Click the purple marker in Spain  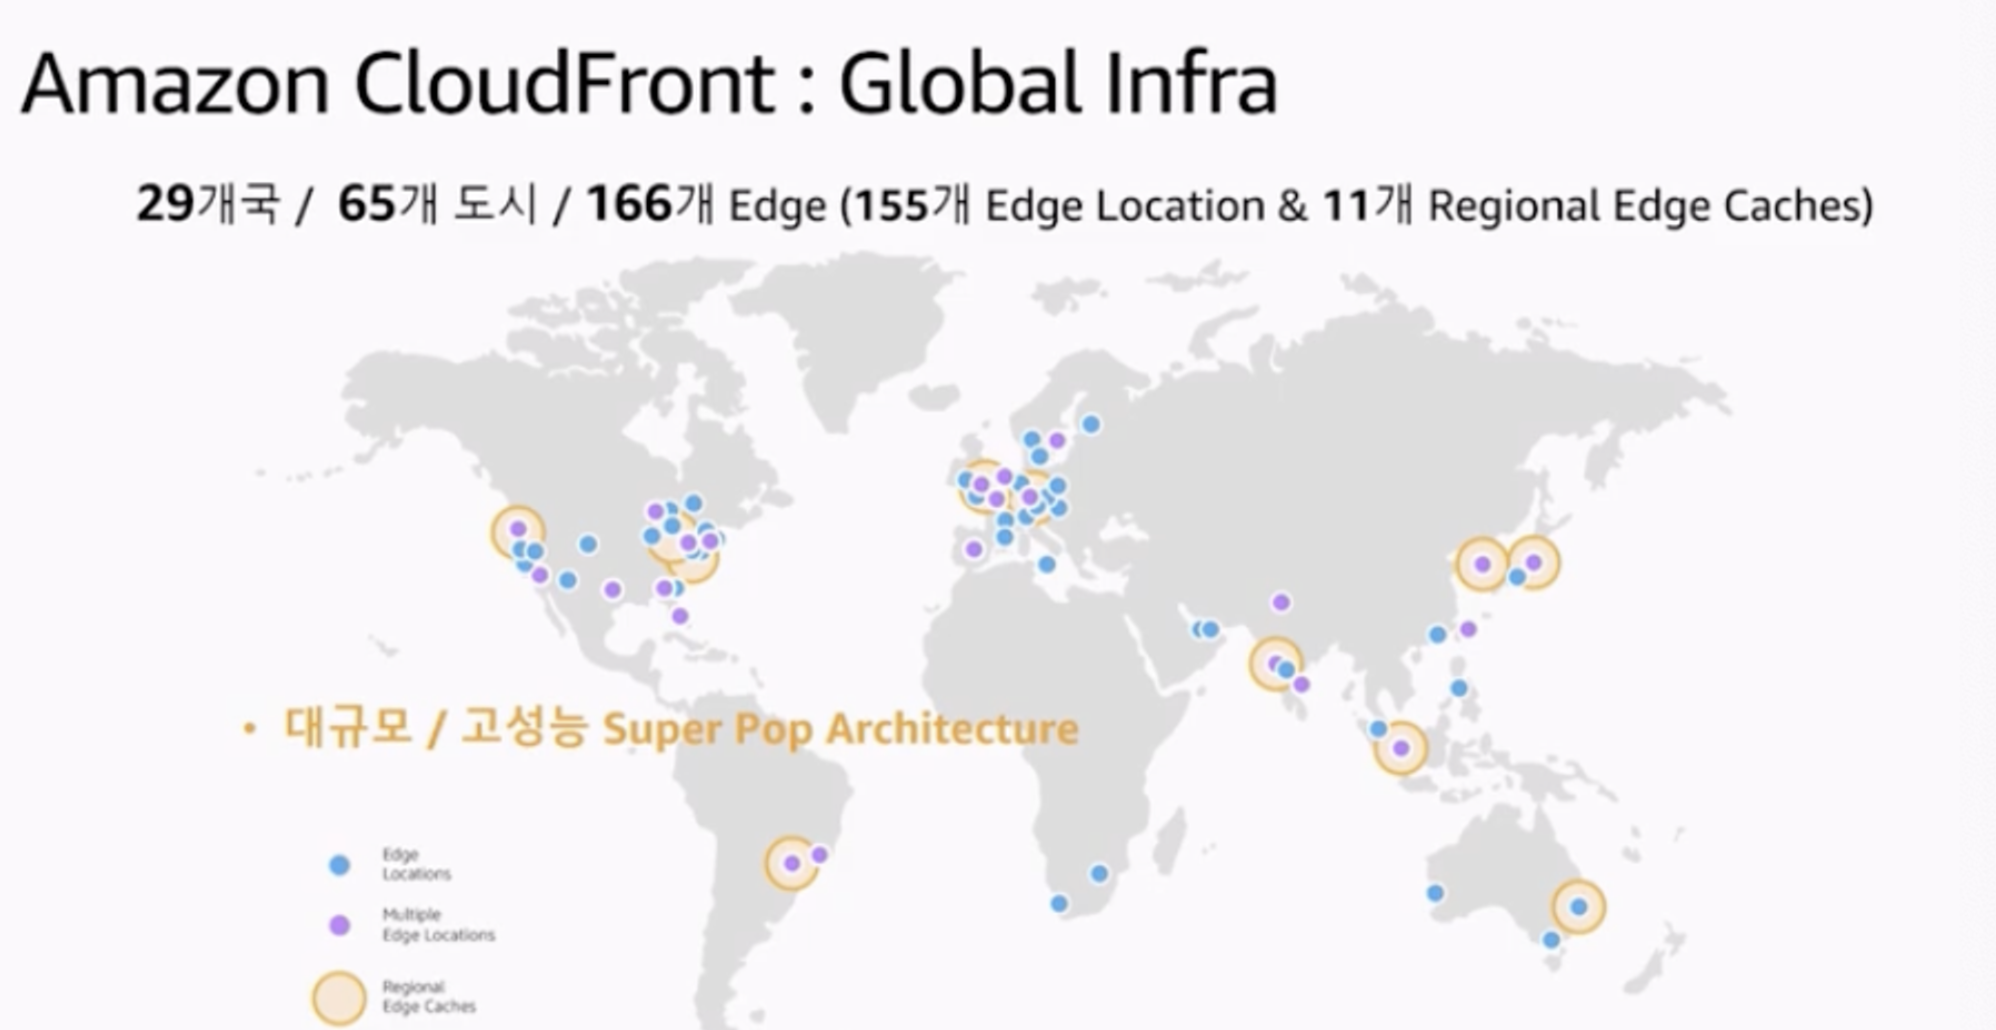[x=973, y=549]
